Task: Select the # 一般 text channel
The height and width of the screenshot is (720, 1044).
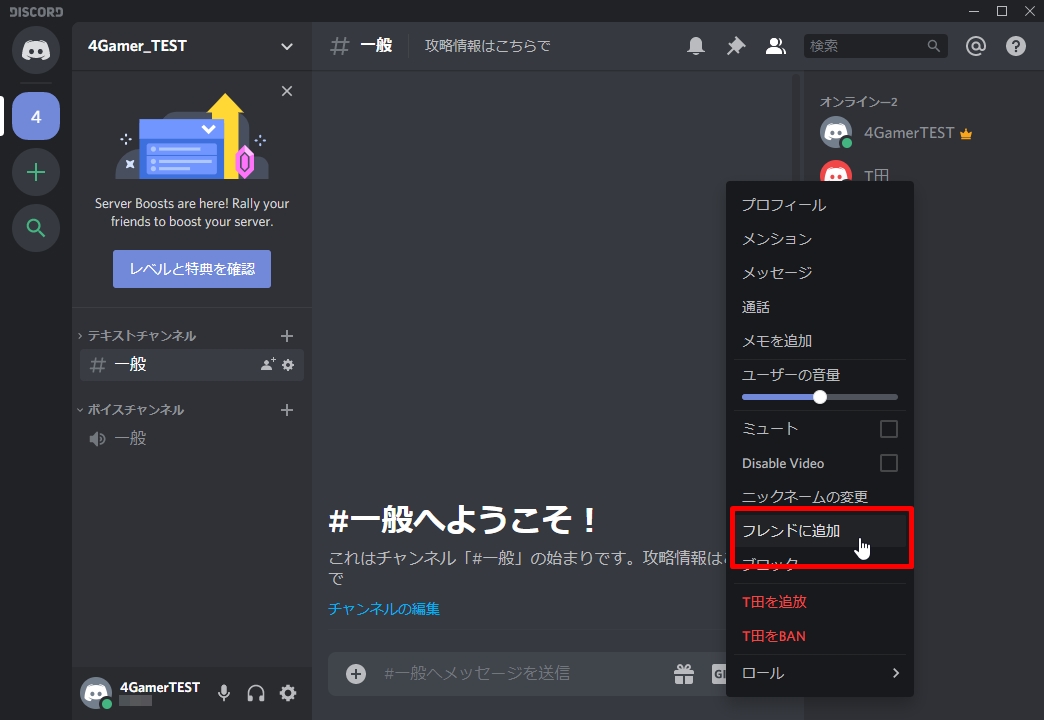Action: coord(192,364)
